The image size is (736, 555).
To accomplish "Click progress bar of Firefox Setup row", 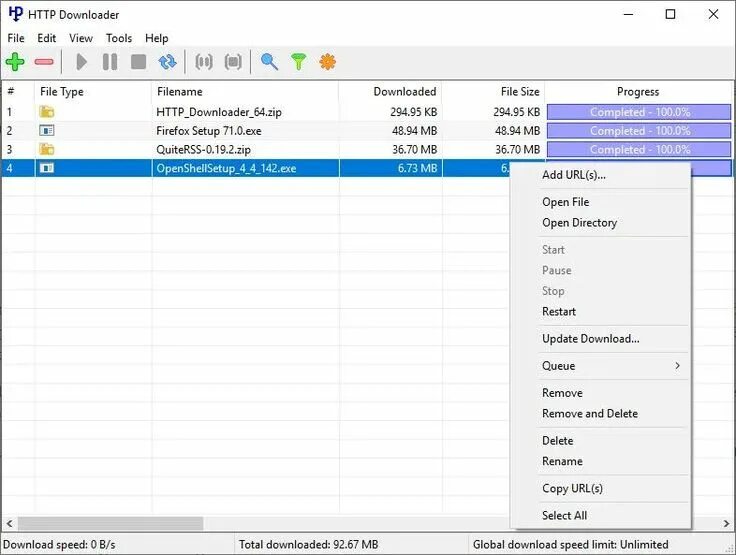I will [x=639, y=131].
